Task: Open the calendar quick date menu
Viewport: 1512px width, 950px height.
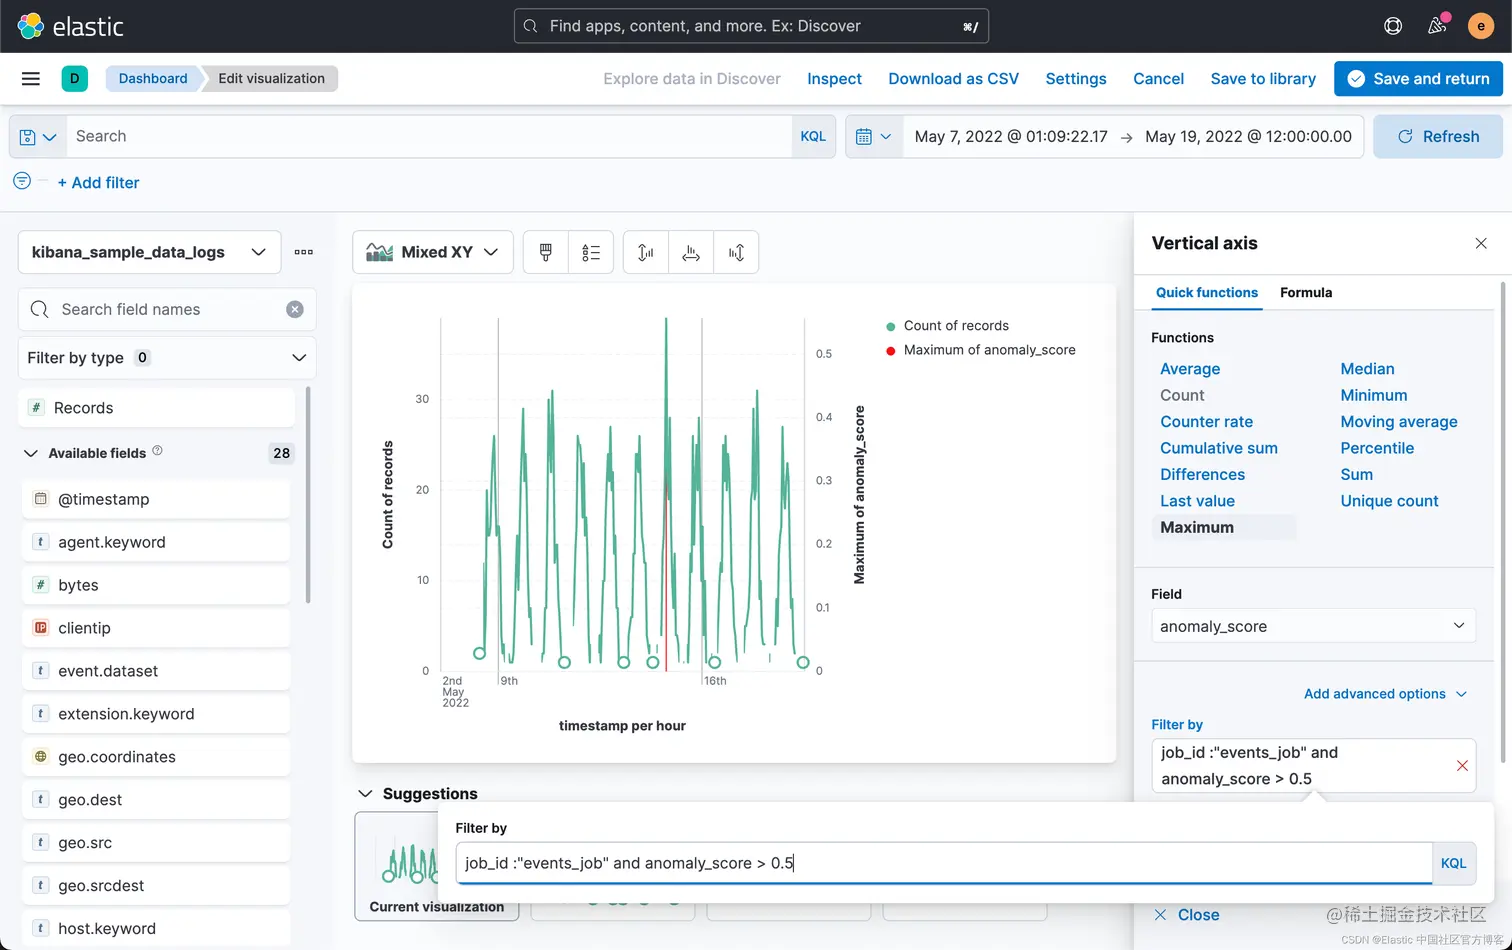Action: tap(873, 136)
